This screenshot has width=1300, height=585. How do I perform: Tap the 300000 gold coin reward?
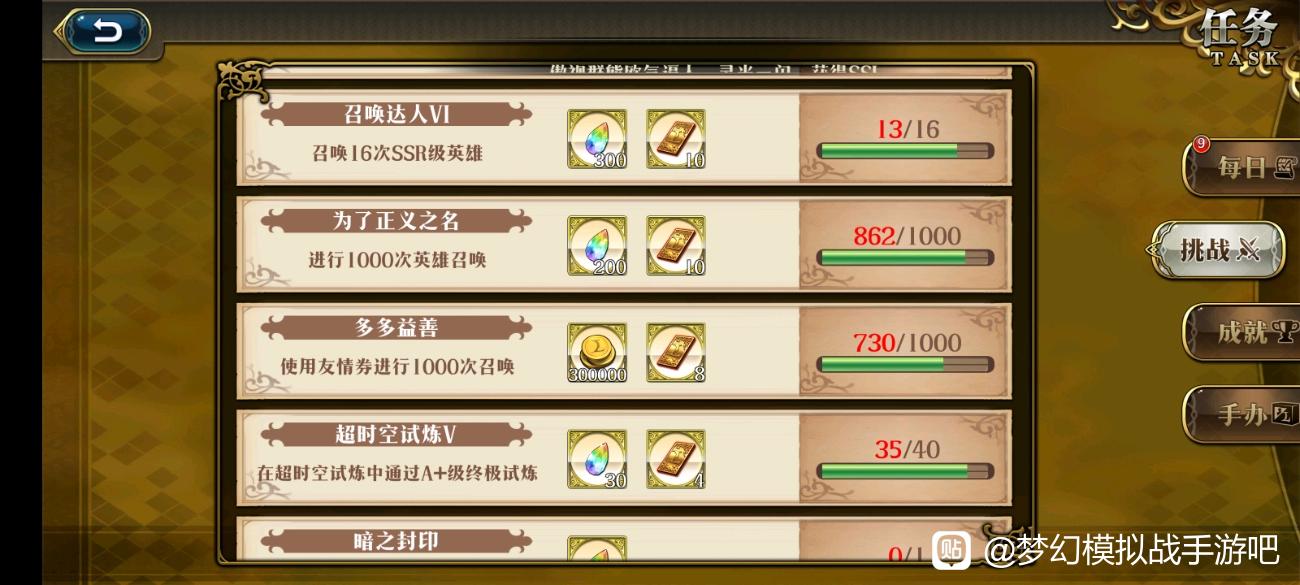point(597,352)
